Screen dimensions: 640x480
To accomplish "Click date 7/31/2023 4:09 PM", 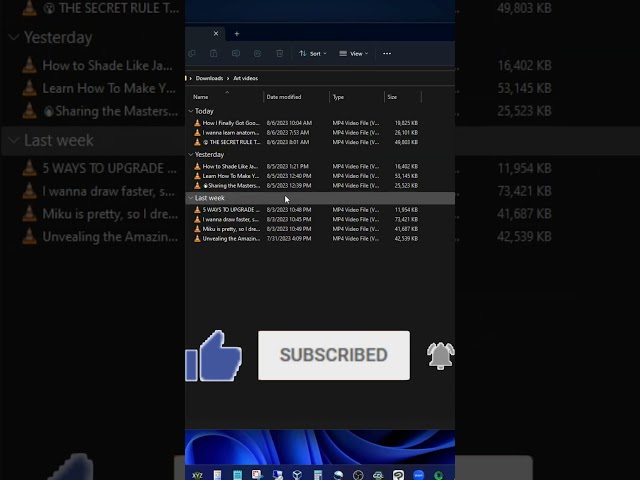I will point(289,238).
